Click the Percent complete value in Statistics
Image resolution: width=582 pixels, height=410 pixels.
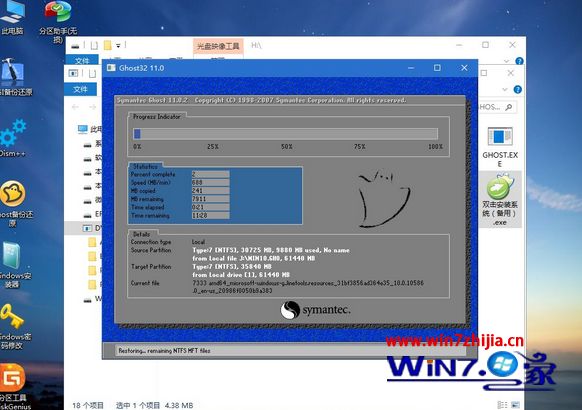coord(210,174)
